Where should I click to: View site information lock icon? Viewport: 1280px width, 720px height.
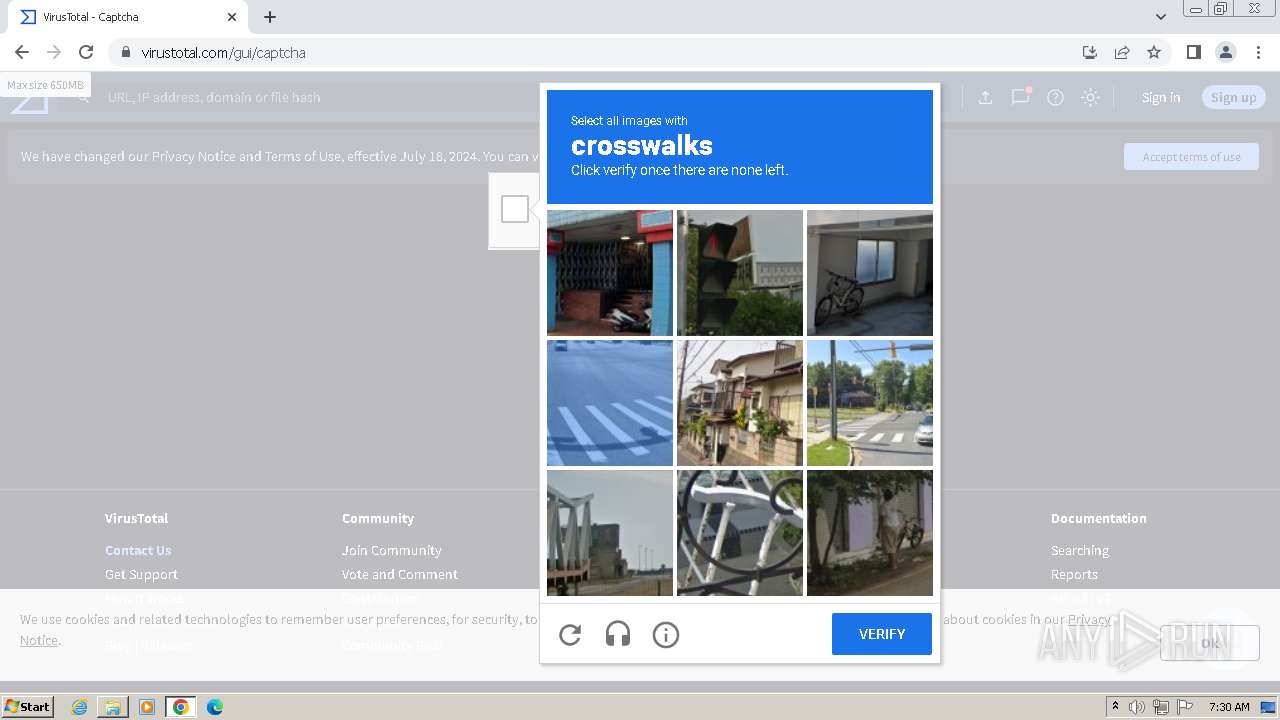[126, 52]
